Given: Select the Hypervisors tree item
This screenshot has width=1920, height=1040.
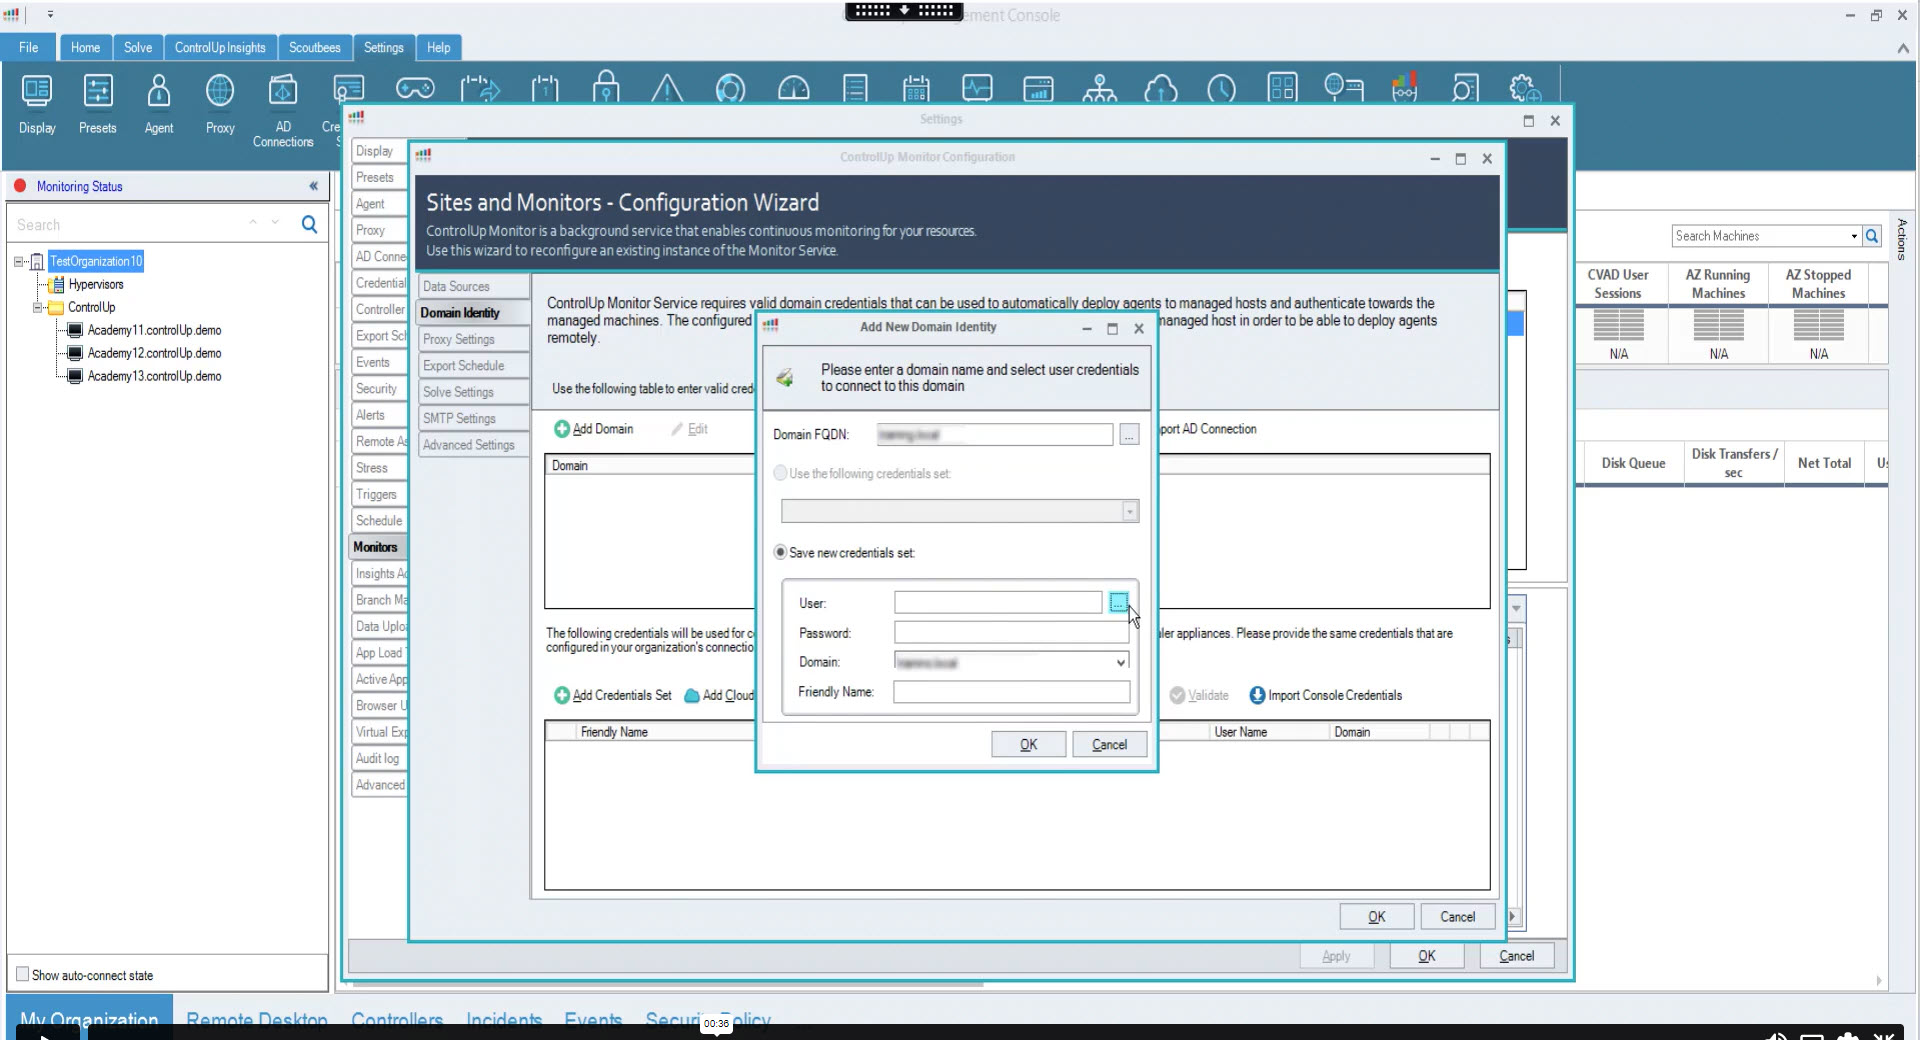Looking at the screenshot, I should pyautogui.click(x=96, y=284).
